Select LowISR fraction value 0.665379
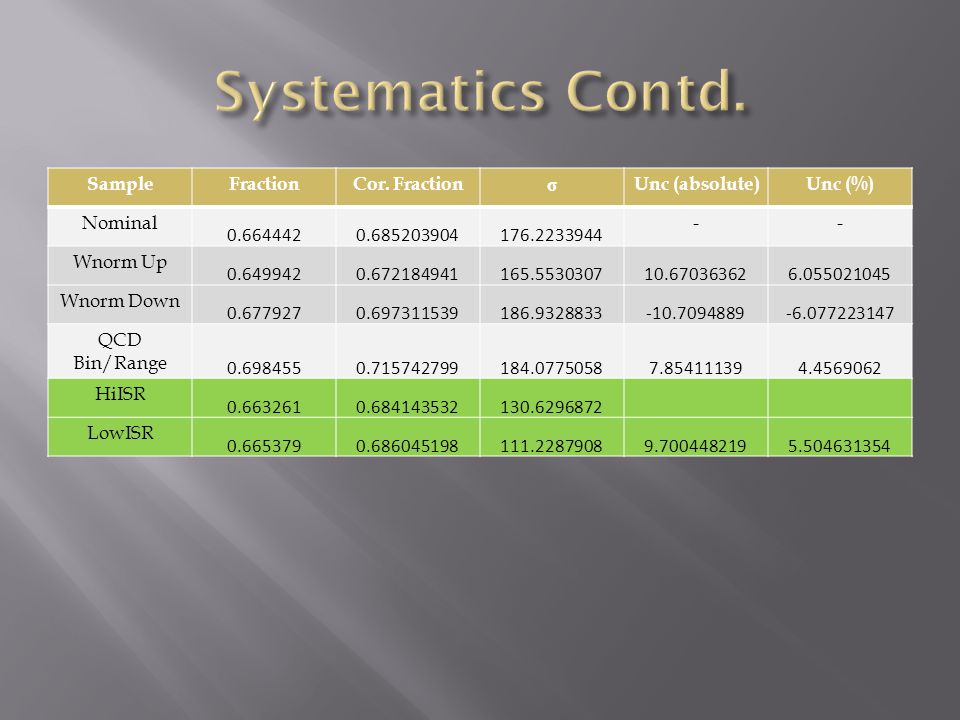Viewport: 960px width, 720px height. [x=264, y=446]
